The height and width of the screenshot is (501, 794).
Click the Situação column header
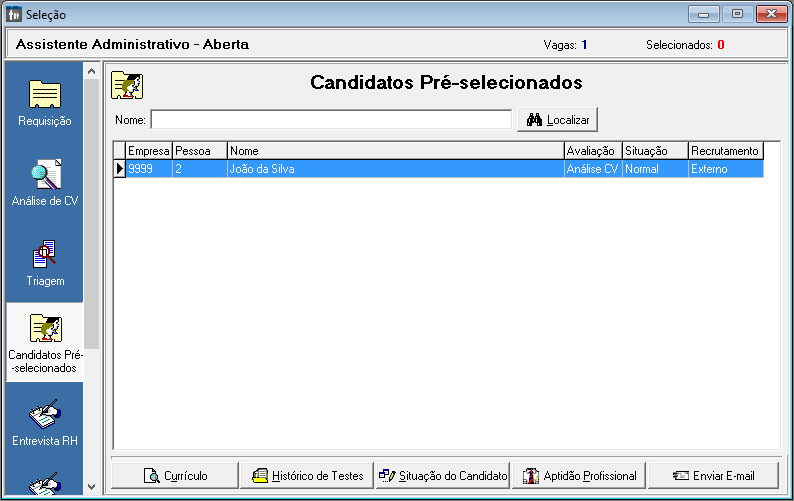coord(654,151)
